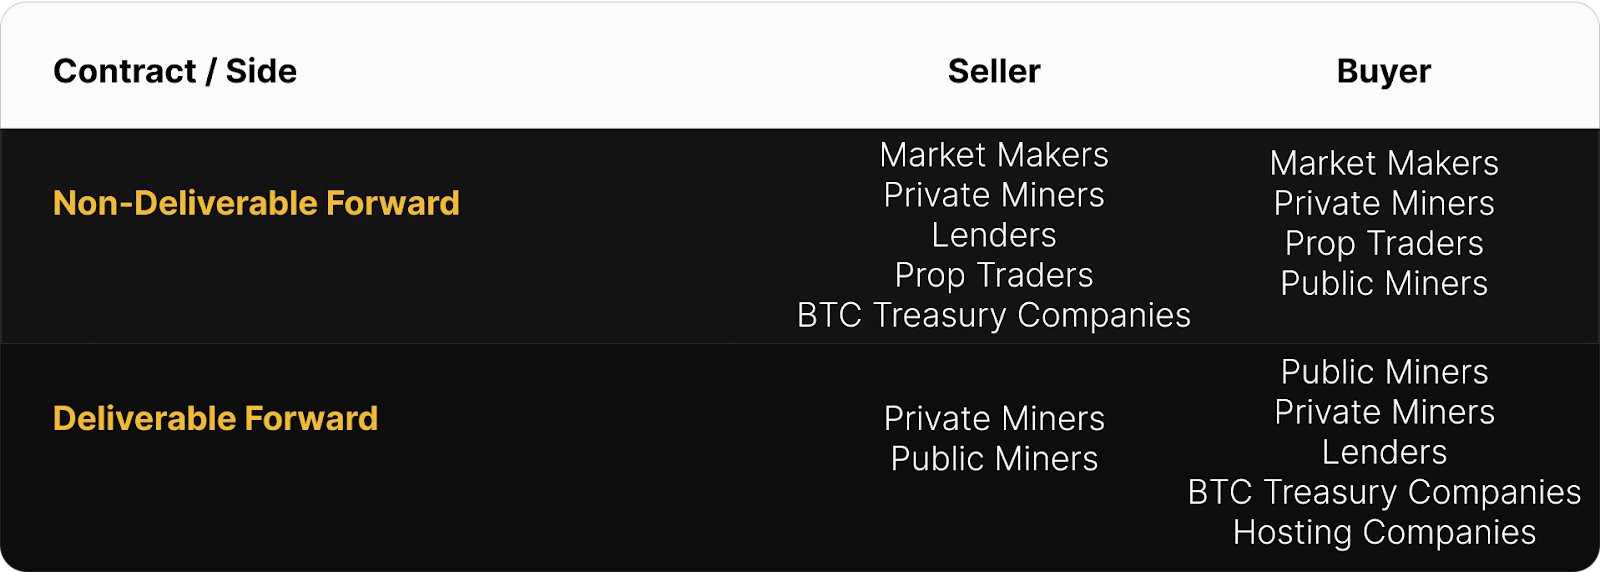Click the Deliverable Forward row label
The image size is (1600, 572).
click(x=215, y=418)
